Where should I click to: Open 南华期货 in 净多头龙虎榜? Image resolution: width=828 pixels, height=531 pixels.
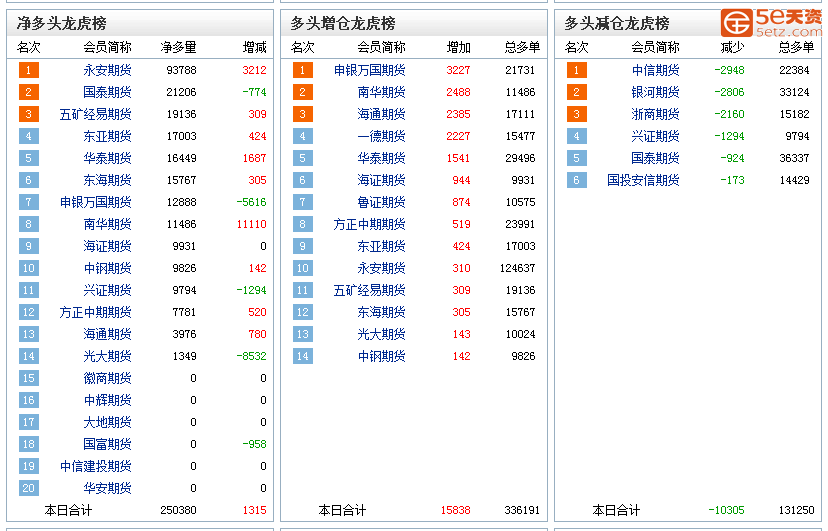(107, 224)
